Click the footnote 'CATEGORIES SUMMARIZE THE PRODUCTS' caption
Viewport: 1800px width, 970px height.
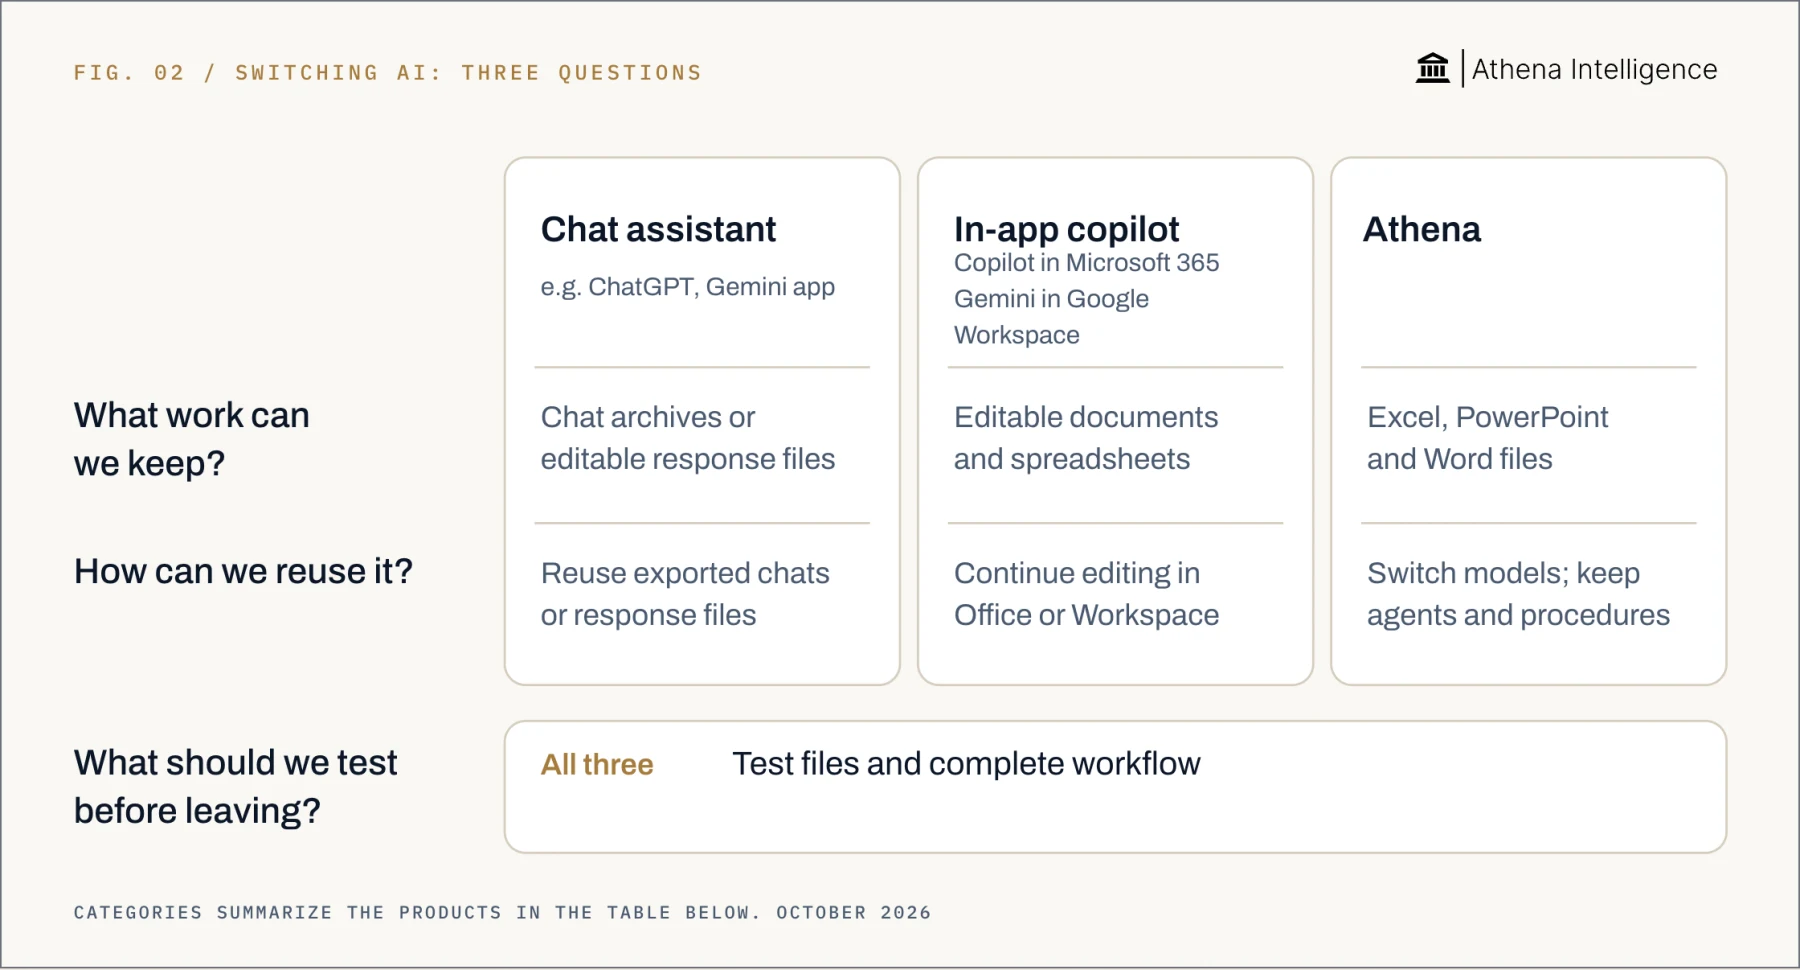pos(502,913)
